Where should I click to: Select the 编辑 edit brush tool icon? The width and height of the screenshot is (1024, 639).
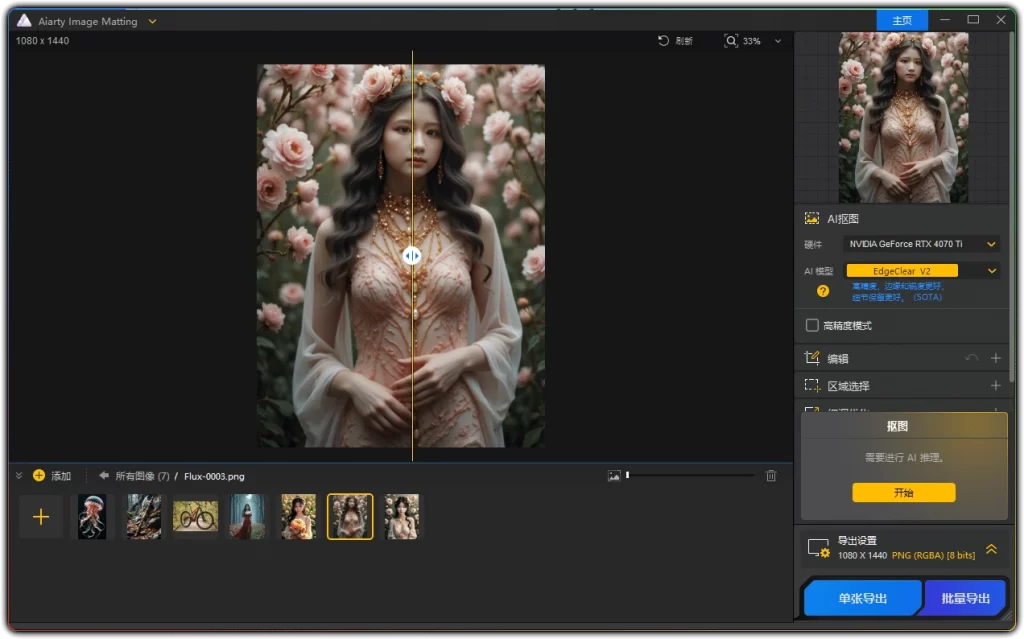pos(811,357)
